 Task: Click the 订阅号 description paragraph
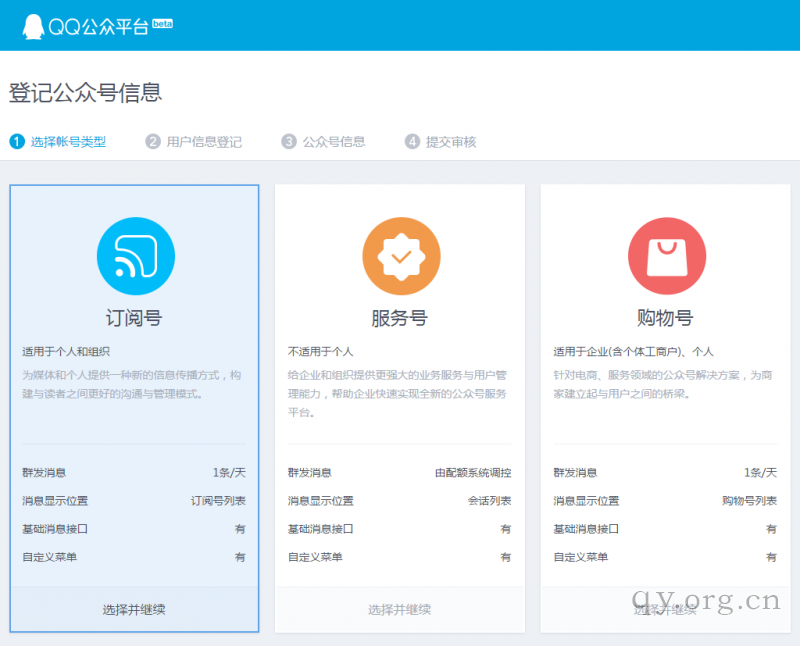pyautogui.click(x=132, y=385)
